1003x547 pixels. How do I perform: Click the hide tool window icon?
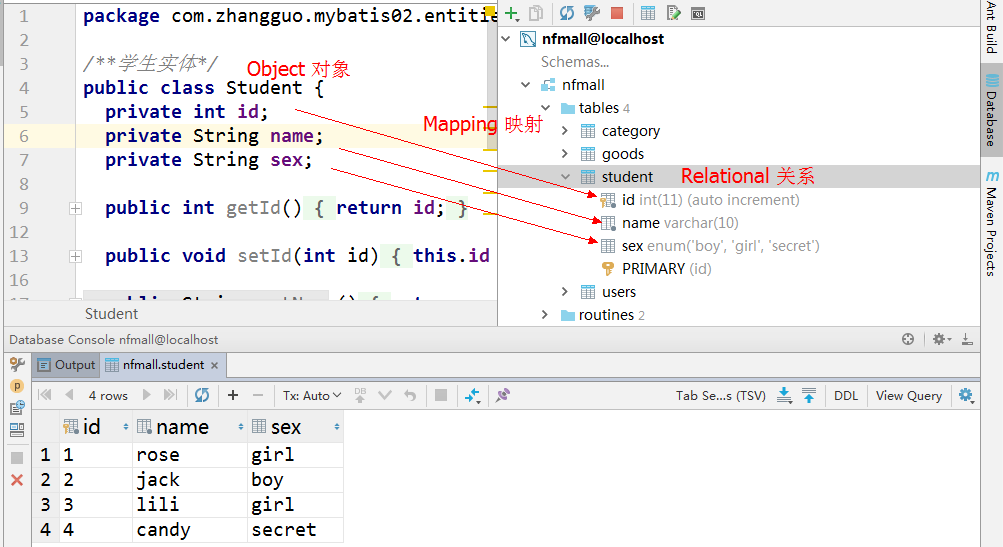point(967,339)
